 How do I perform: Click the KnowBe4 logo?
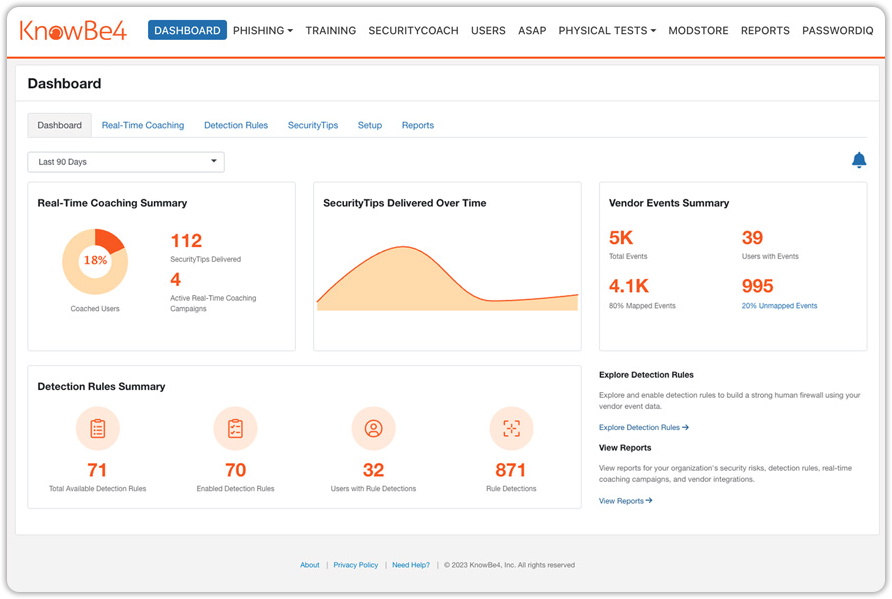coord(73,30)
